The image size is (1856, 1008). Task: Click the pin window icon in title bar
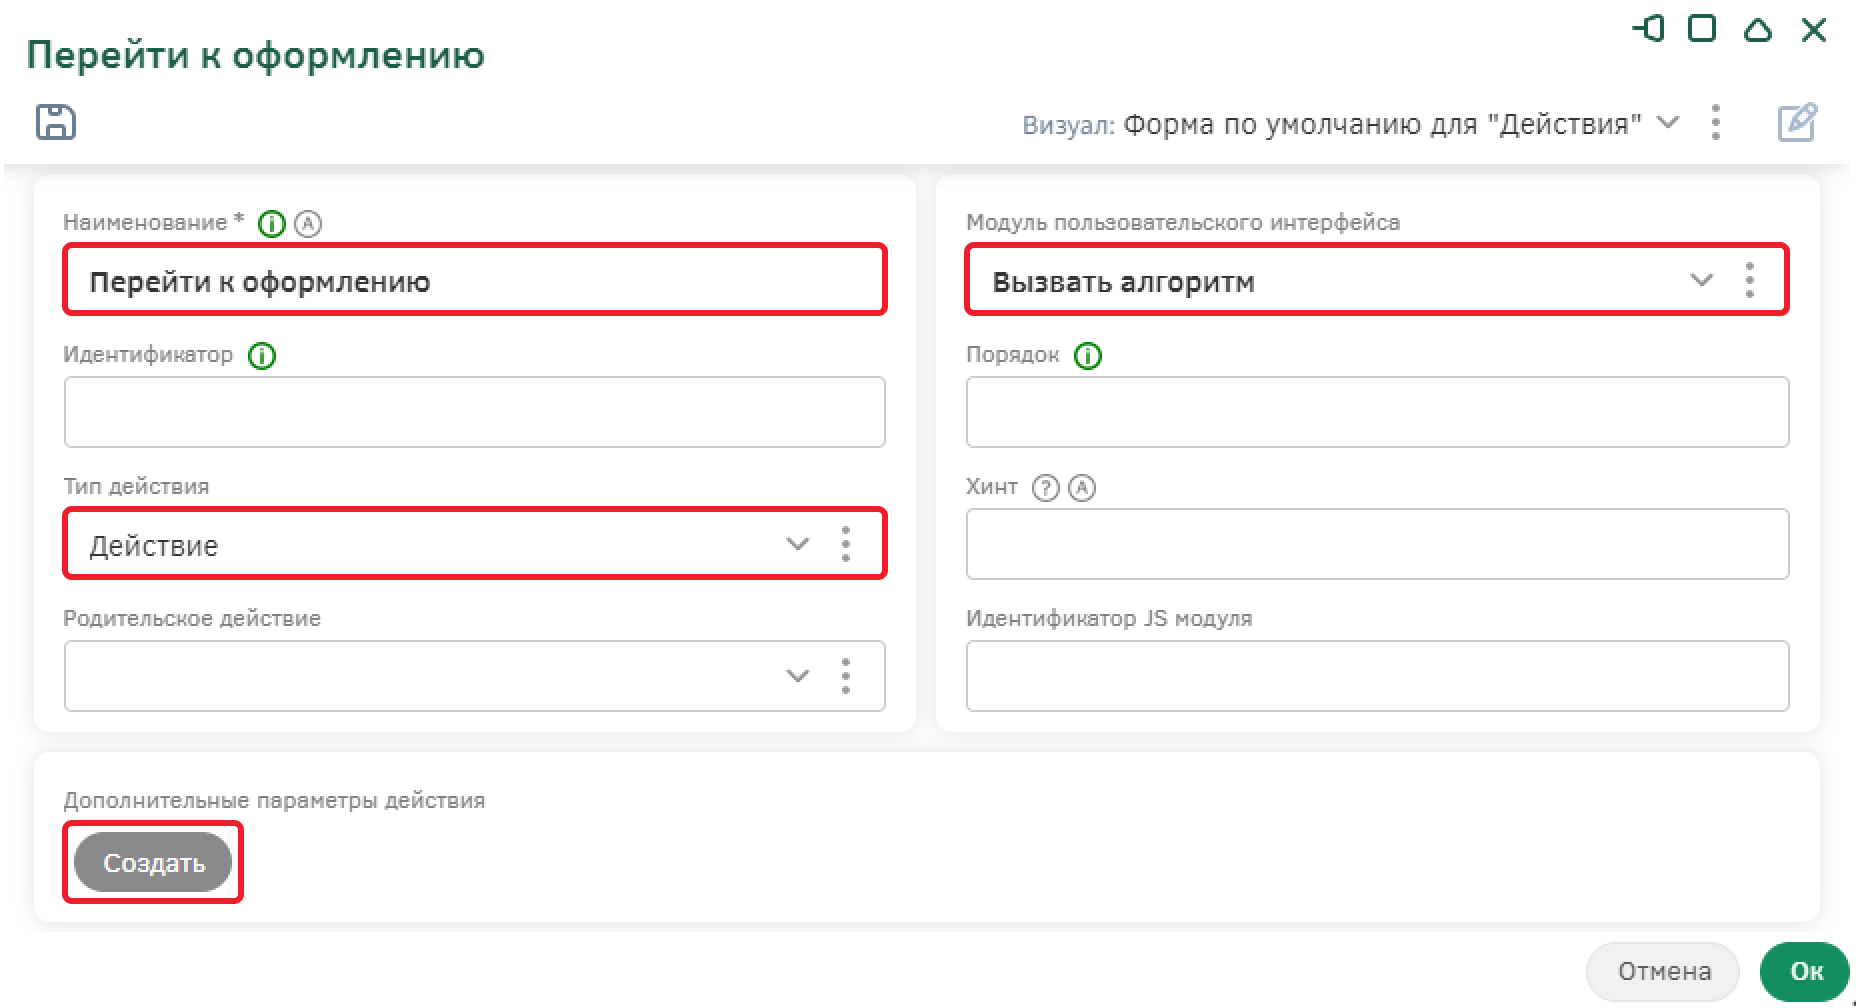coord(1648,29)
